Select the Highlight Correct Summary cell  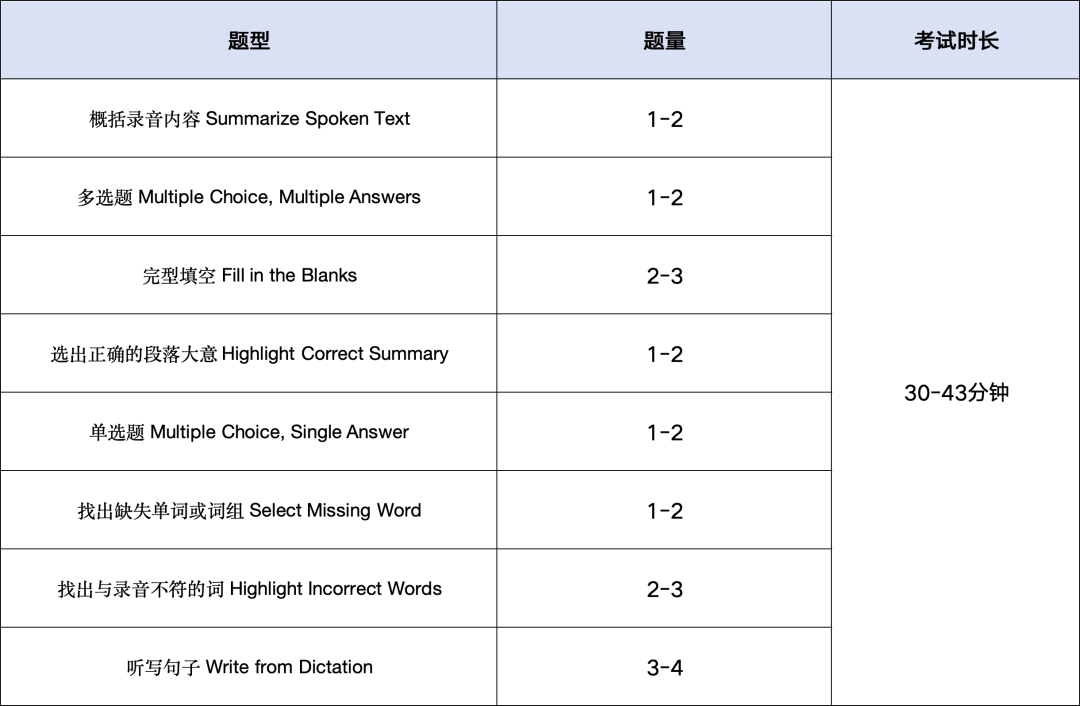[249, 353]
